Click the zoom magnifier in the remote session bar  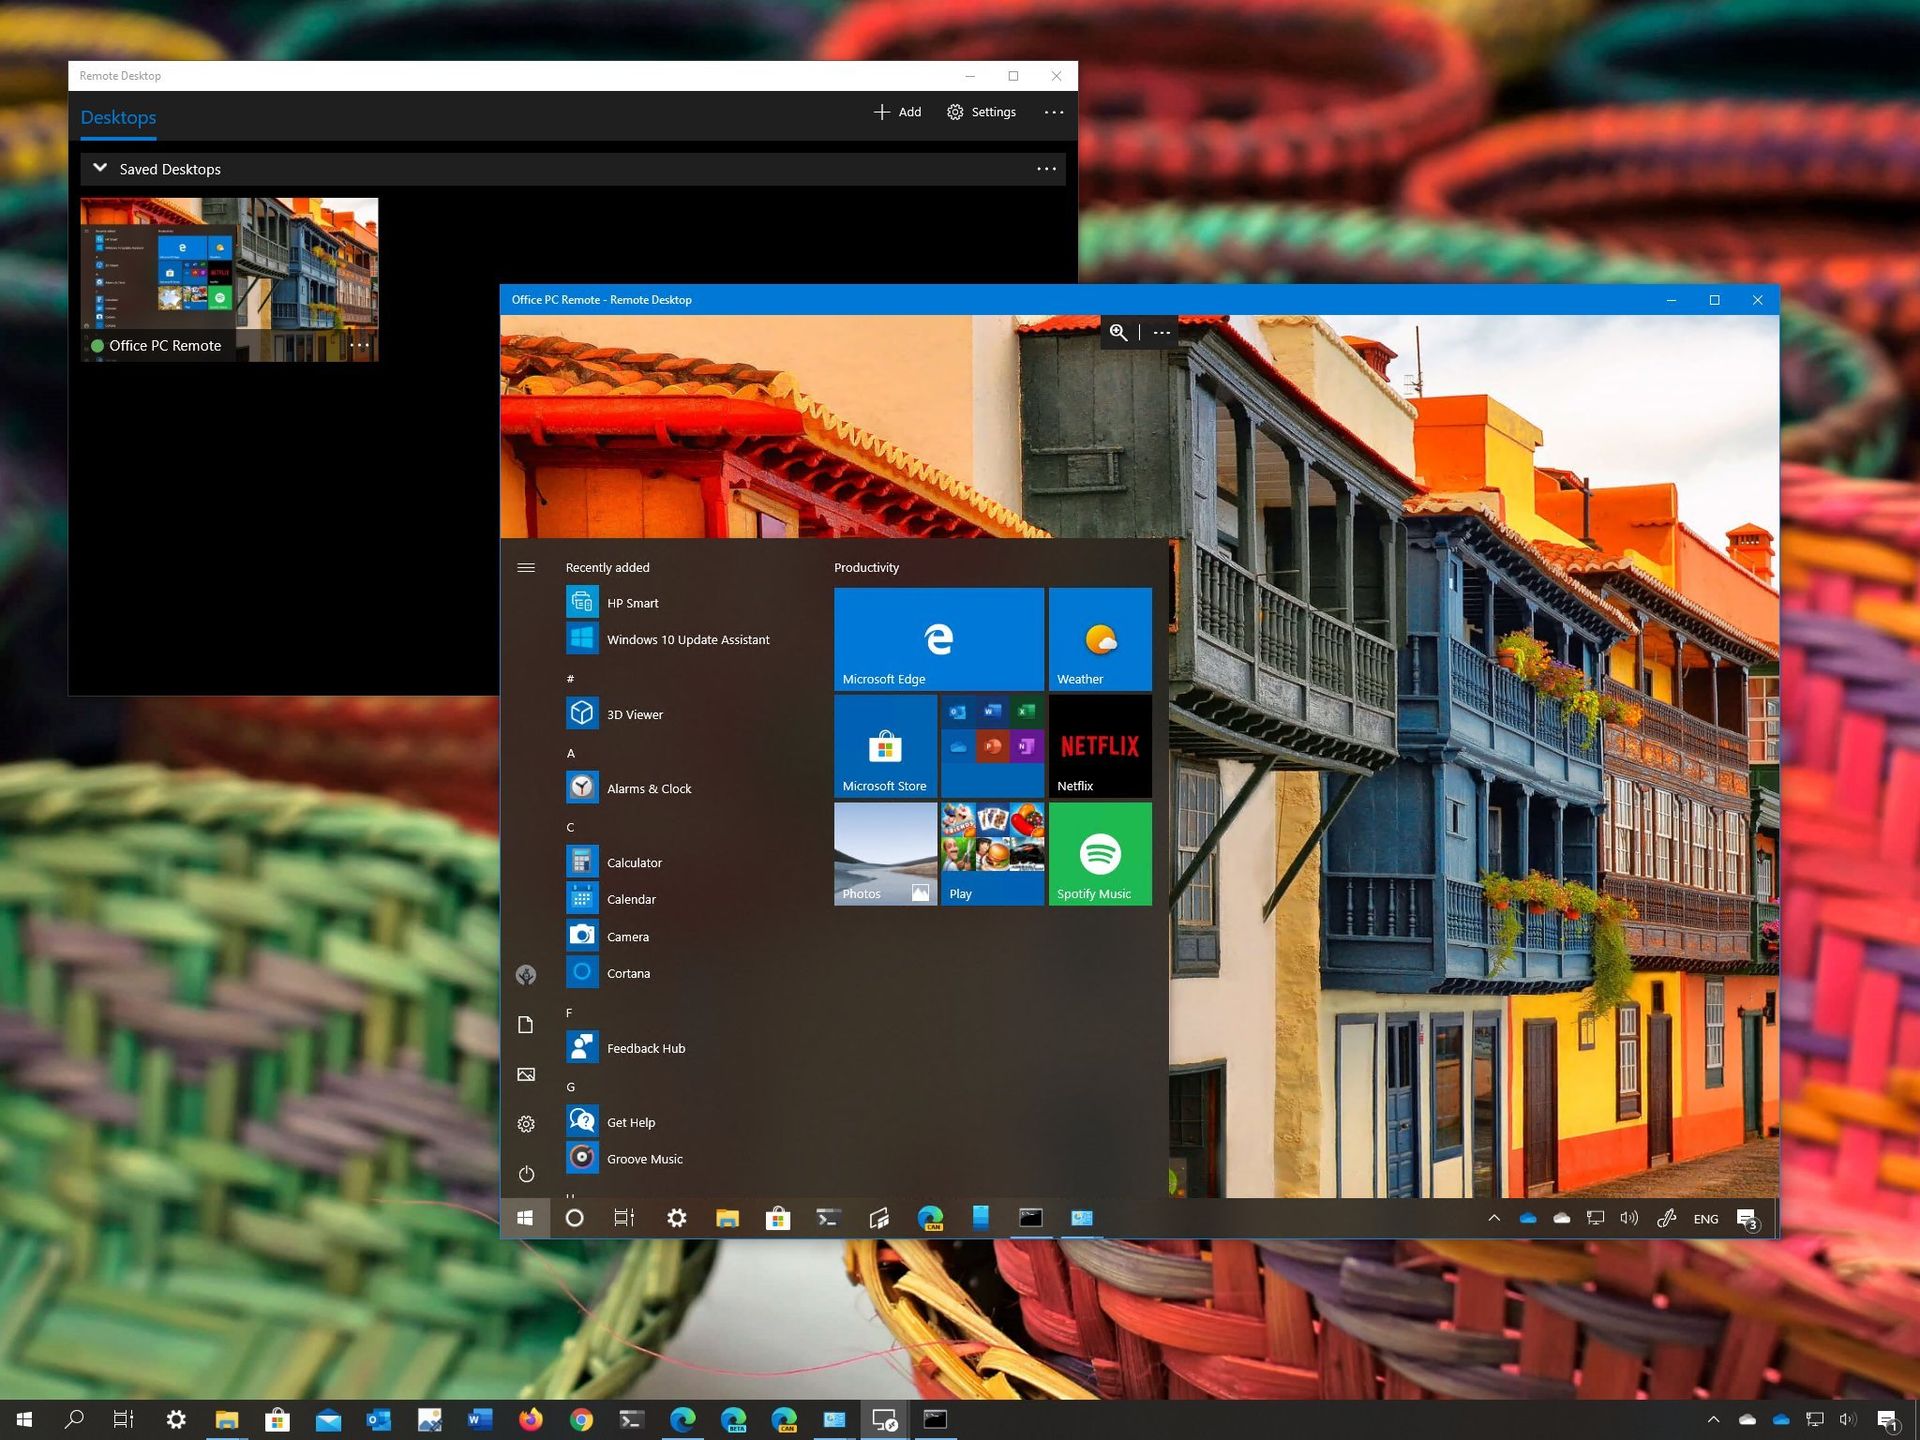[1118, 333]
